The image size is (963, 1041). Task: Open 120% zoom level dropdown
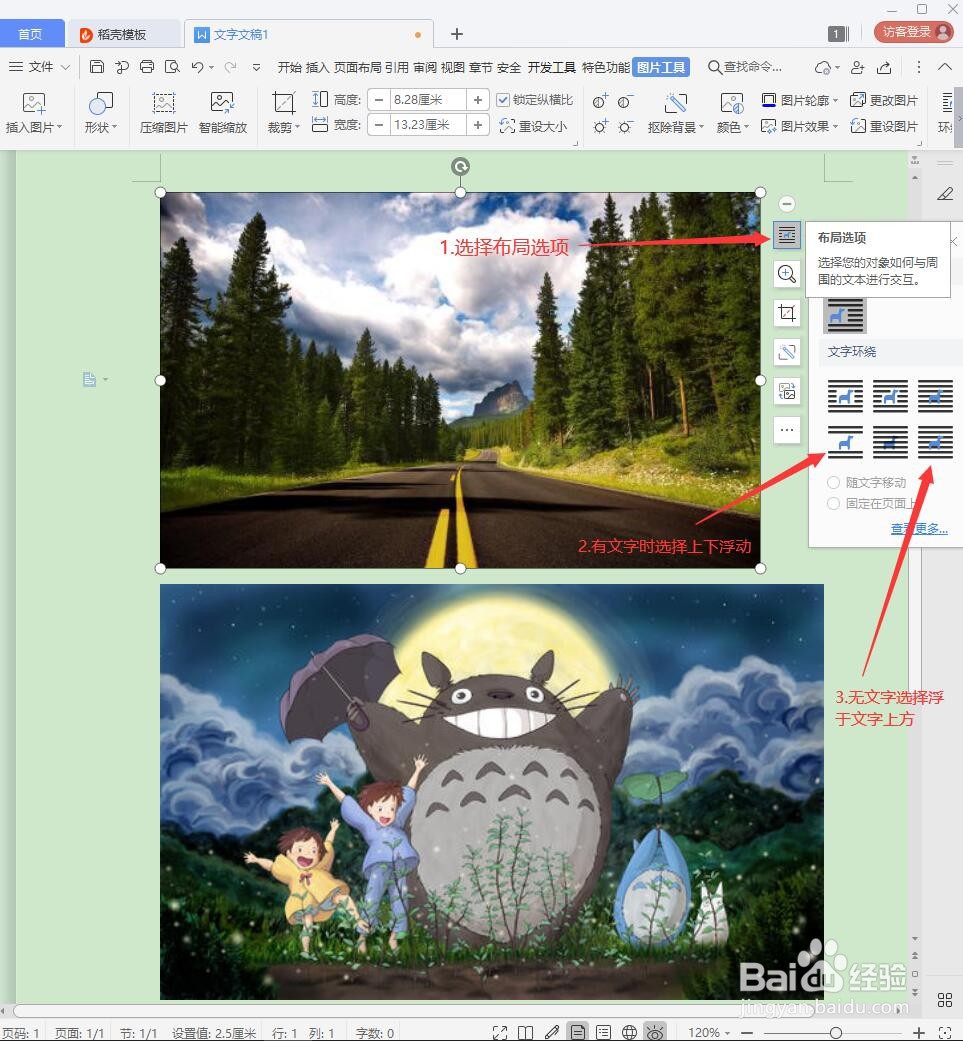coord(709,1032)
